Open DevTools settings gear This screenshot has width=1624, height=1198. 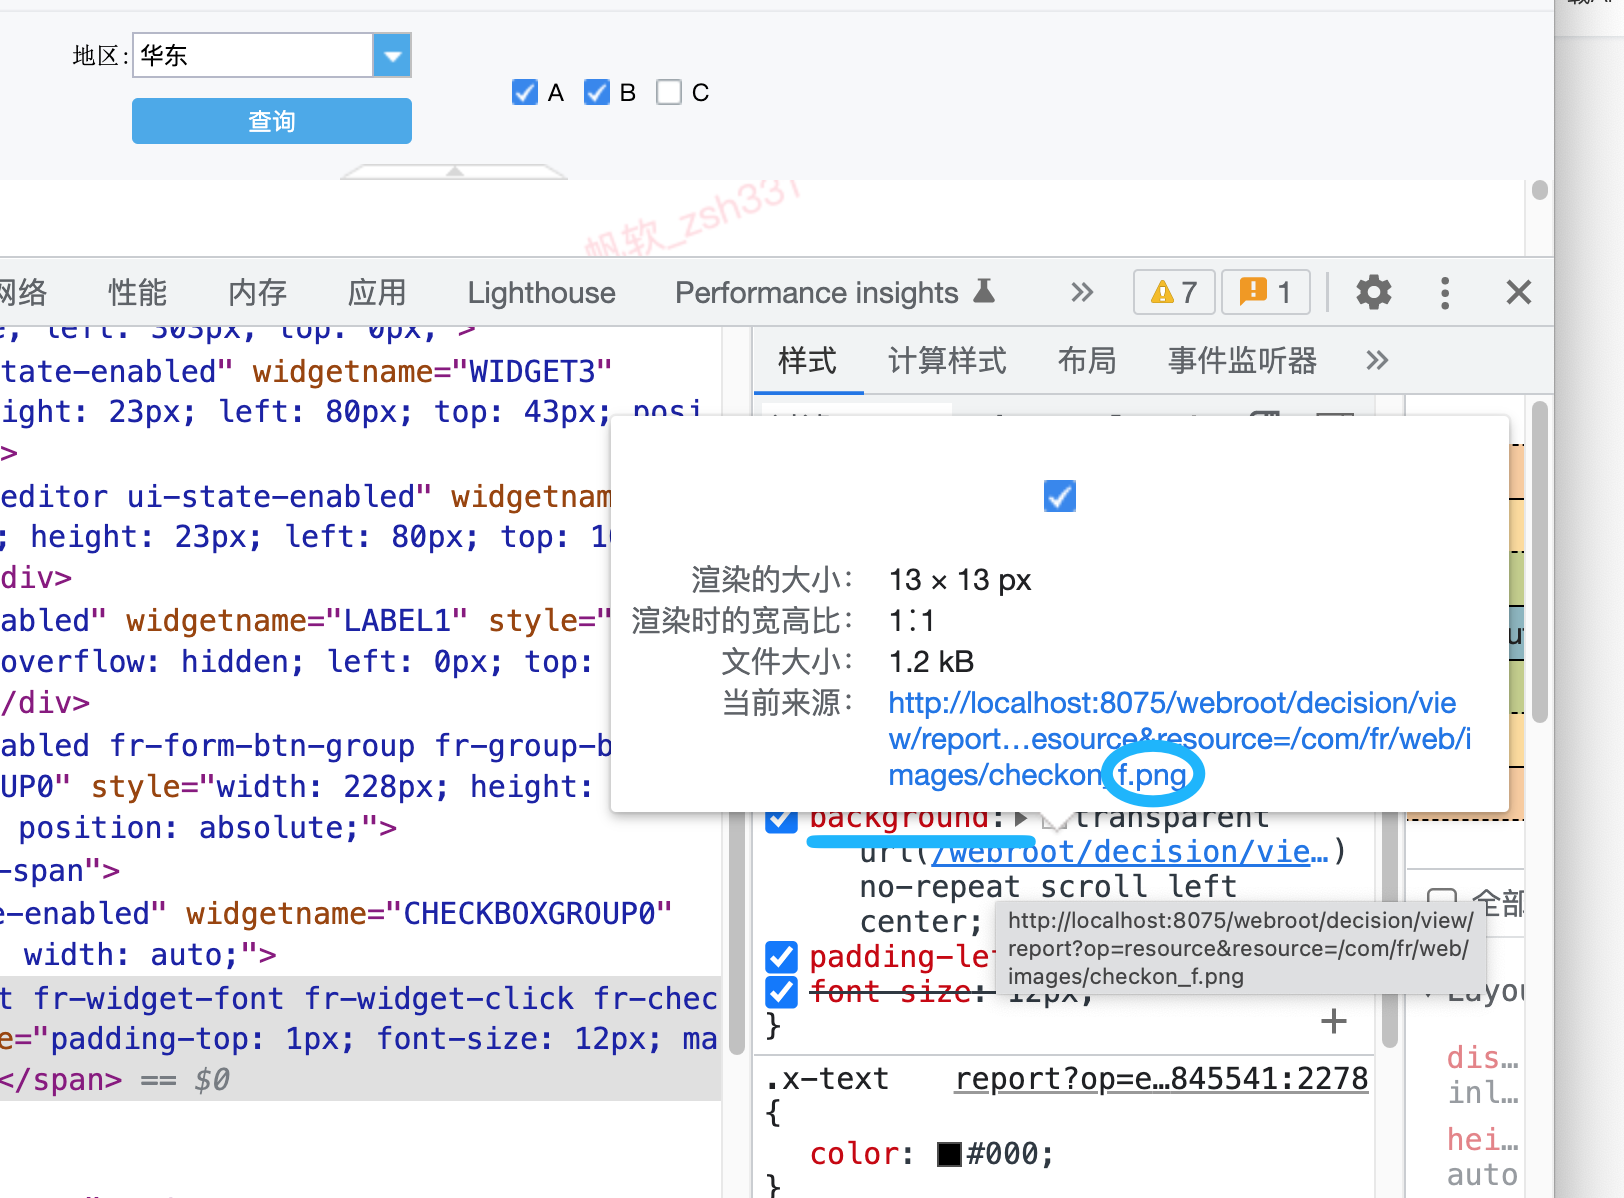point(1373,292)
